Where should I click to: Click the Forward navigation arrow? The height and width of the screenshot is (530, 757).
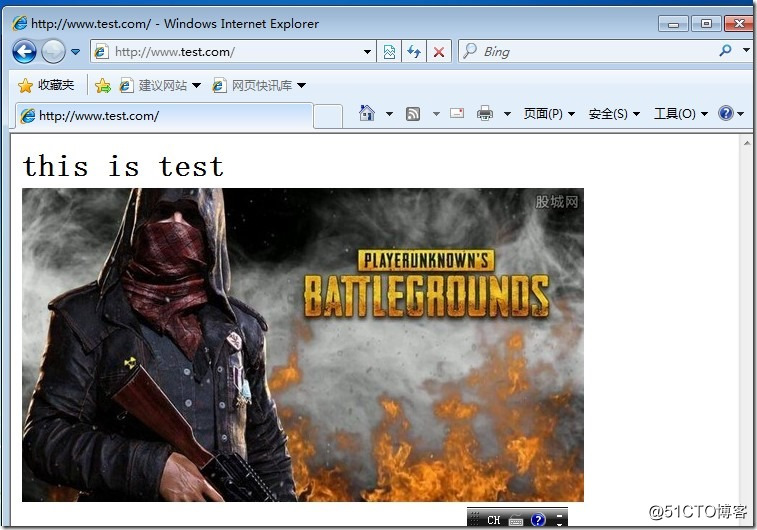click(53, 51)
